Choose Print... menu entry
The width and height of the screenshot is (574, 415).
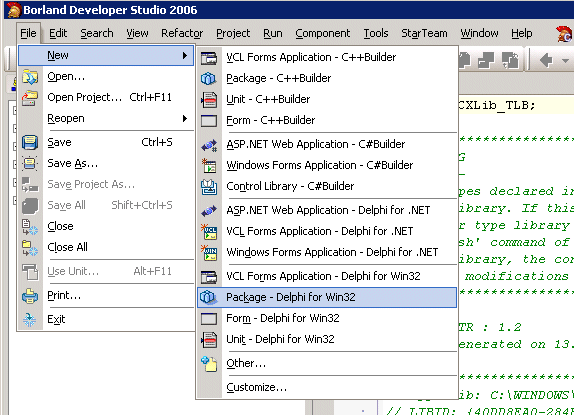coord(106,296)
